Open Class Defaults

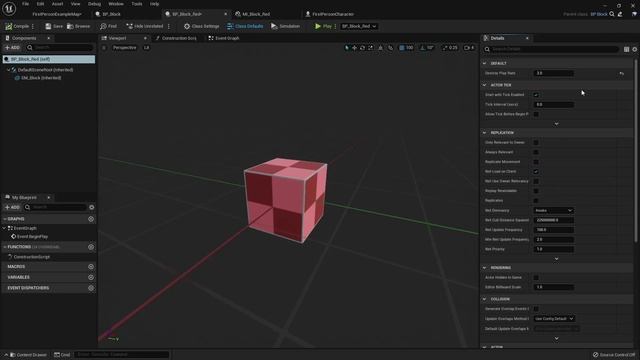pos(245,26)
